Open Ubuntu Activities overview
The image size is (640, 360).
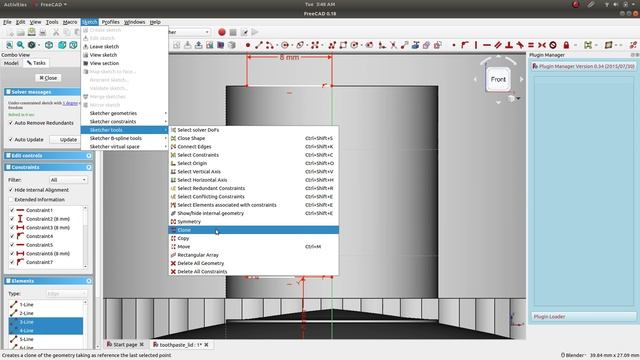click(x=16, y=4)
